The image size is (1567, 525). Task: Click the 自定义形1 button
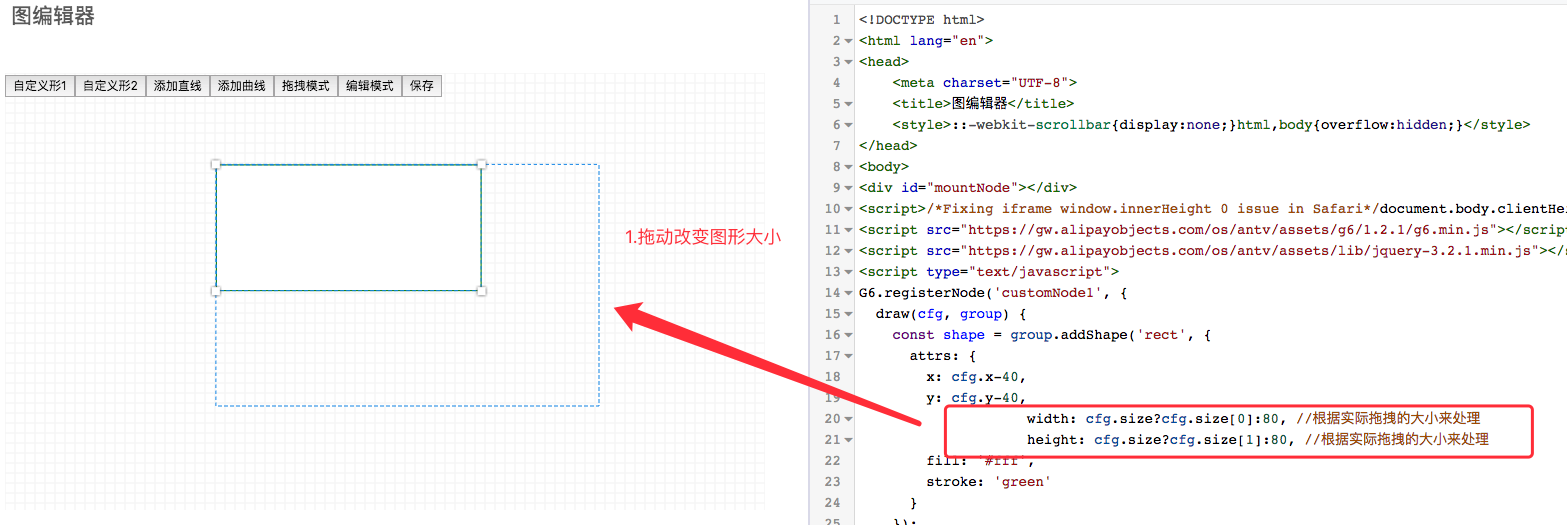click(x=40, y=86)
